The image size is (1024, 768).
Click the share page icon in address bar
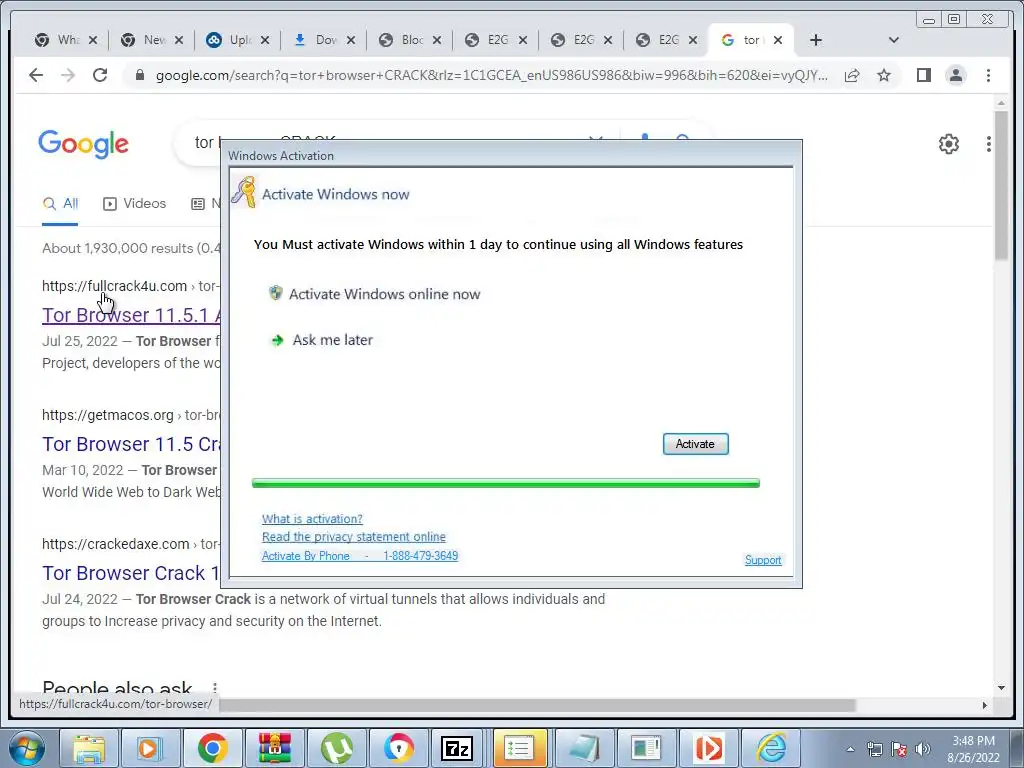[852, 75]
